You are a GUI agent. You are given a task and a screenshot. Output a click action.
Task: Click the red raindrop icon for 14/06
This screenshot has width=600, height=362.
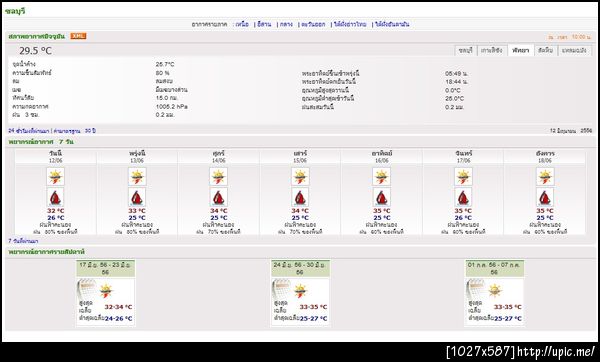tap(218, 197)
